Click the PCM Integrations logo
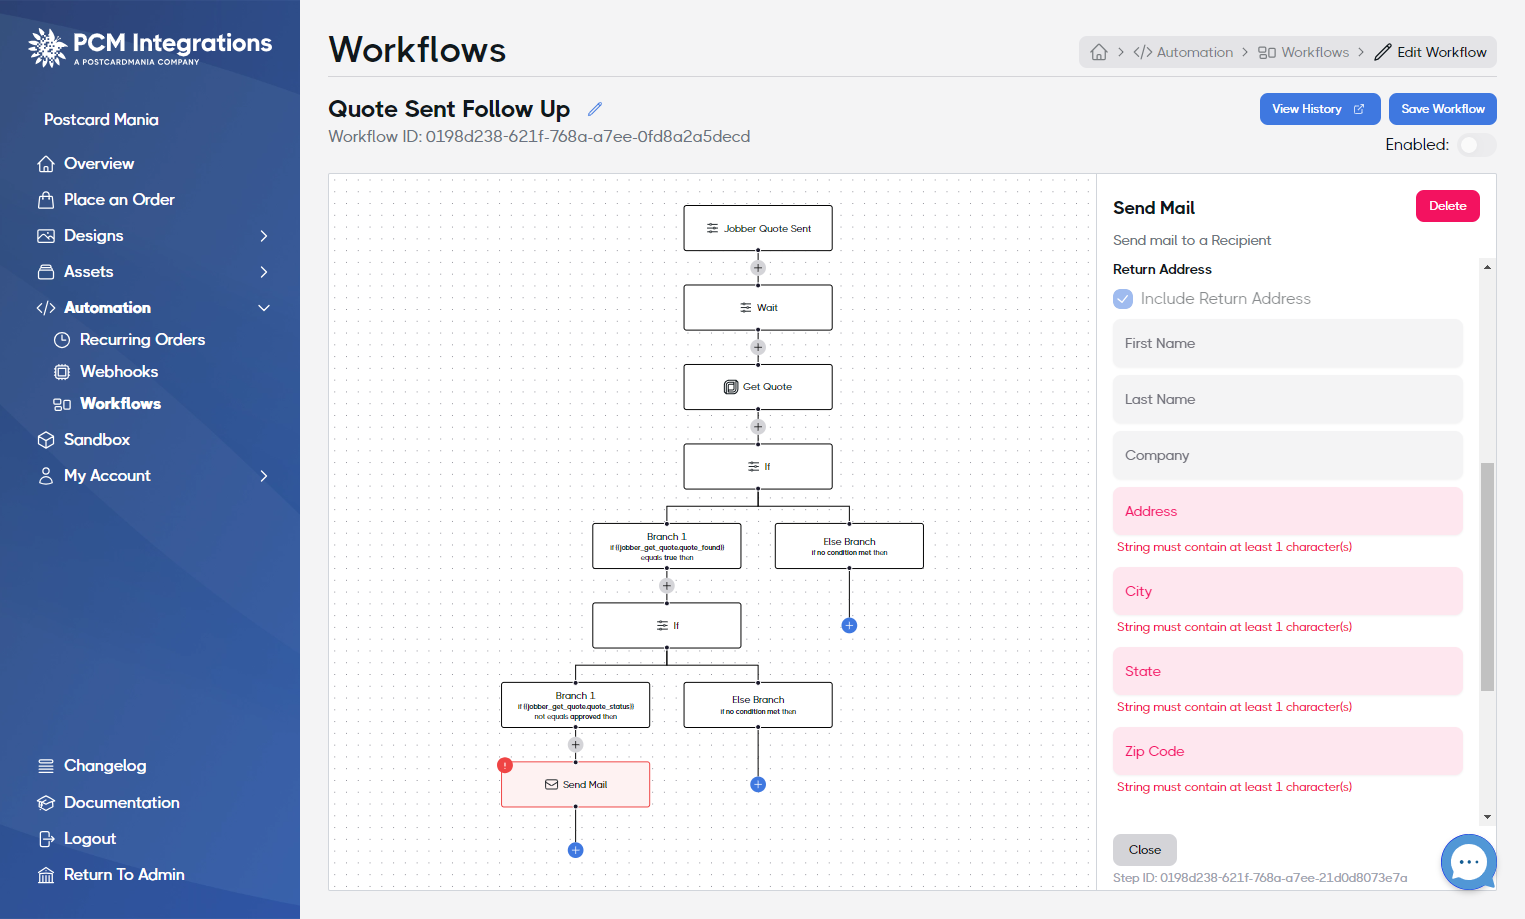This screenshot has width=1525, height=919. click(150, 47)
